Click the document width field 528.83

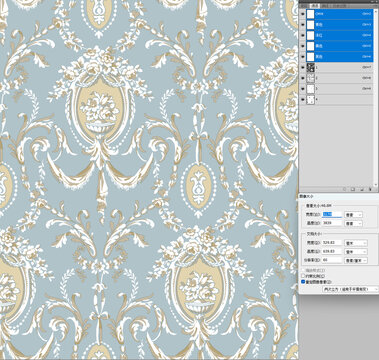click(332, 243)
